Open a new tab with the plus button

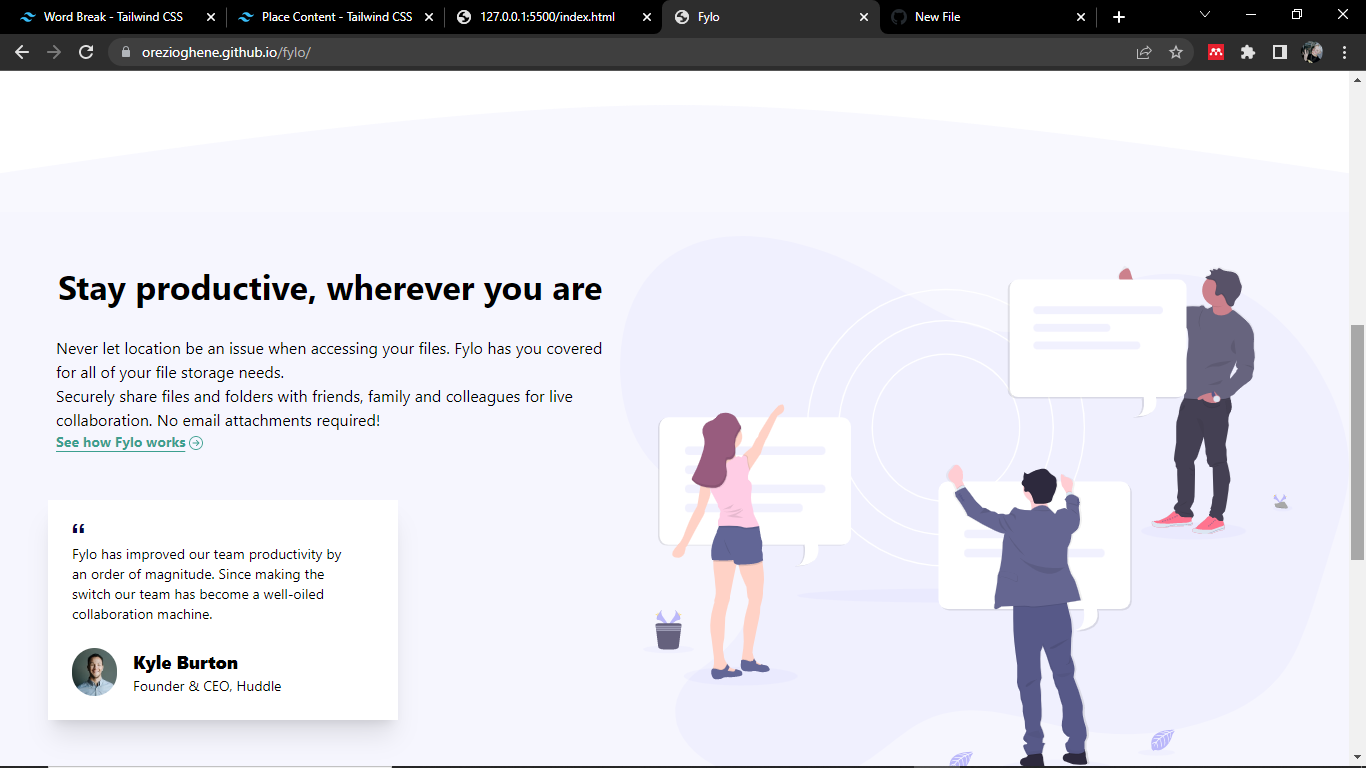1118,16
